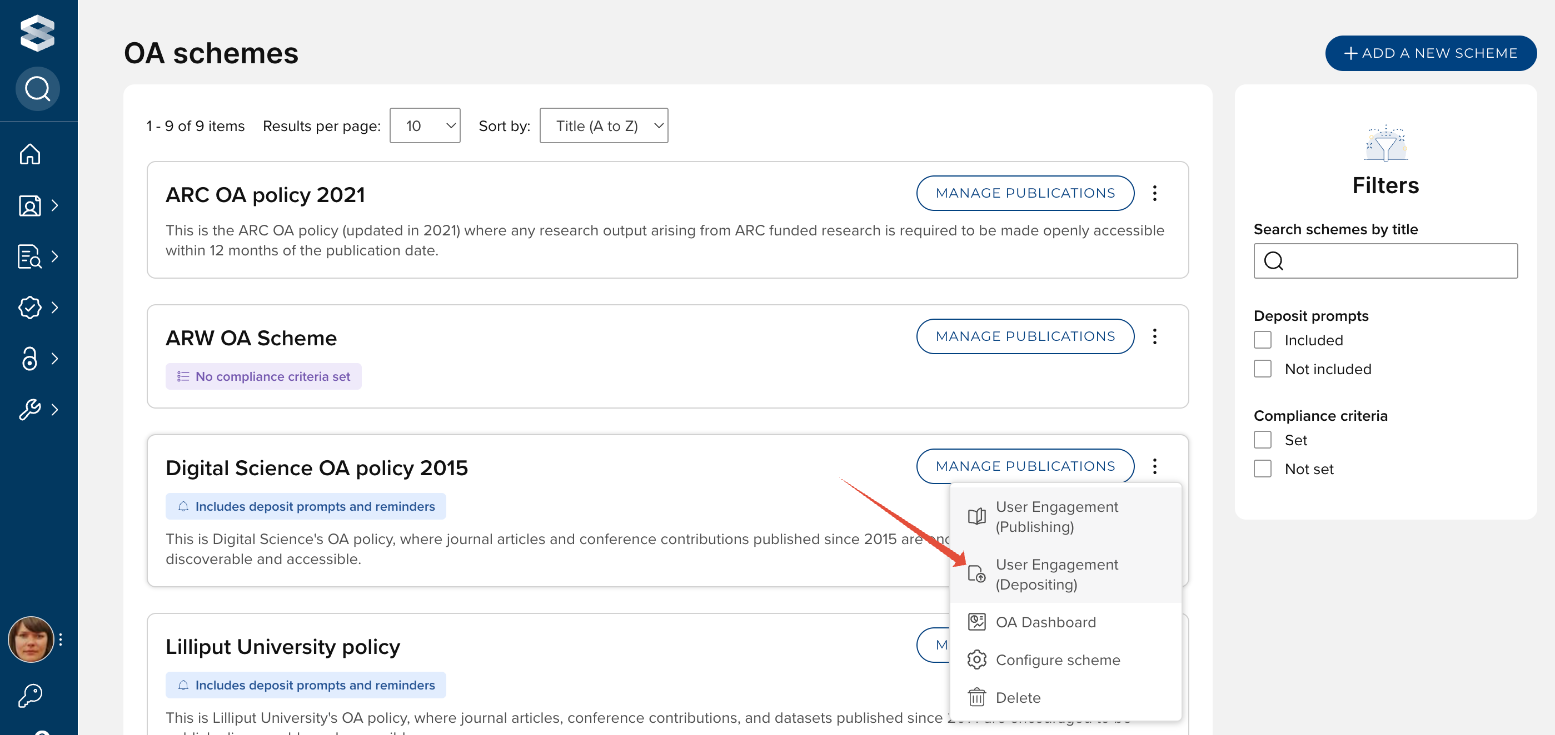This screenshot has height=735, width=1555.
Task: Check the Included deposit prompts checkbox
Action: 1263,340
